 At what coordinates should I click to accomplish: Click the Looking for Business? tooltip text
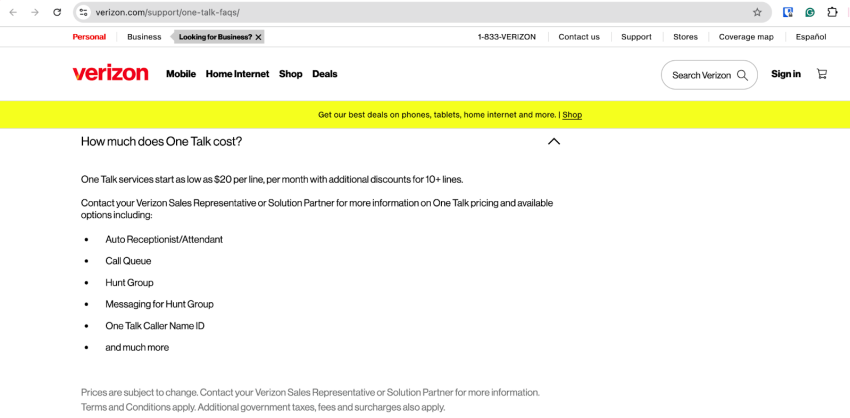coord(215,37)
